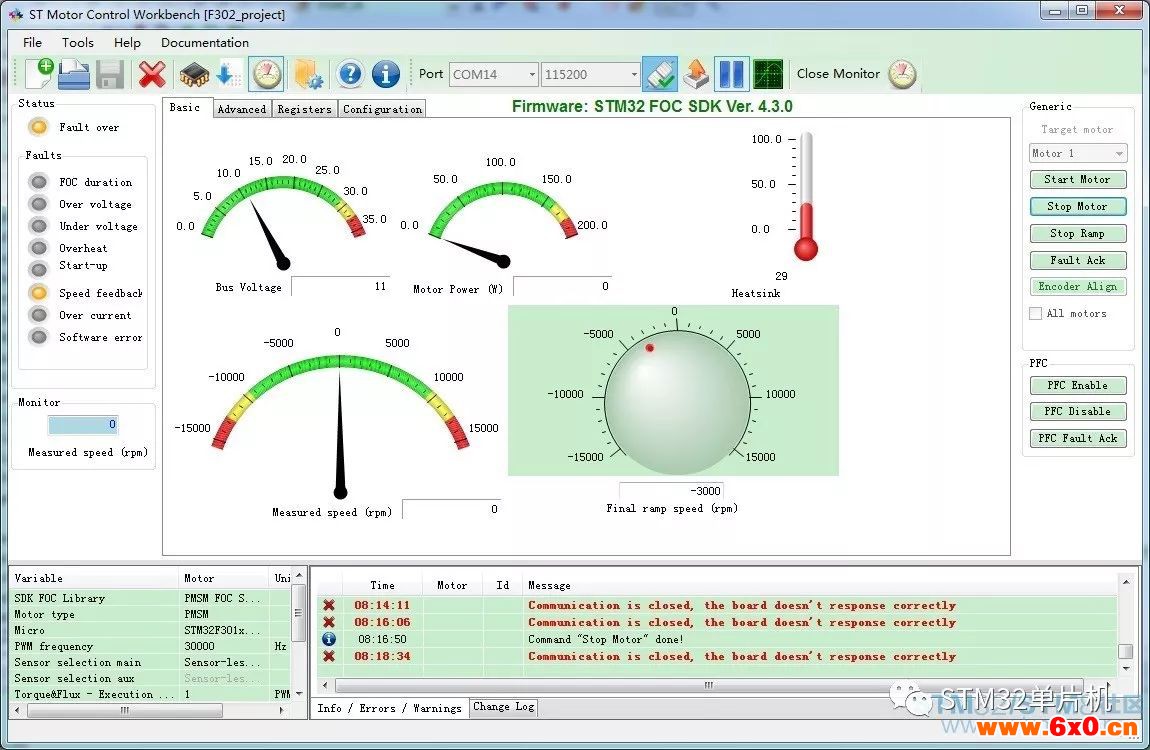Click the Measured speed value field under the gauge

452,509
